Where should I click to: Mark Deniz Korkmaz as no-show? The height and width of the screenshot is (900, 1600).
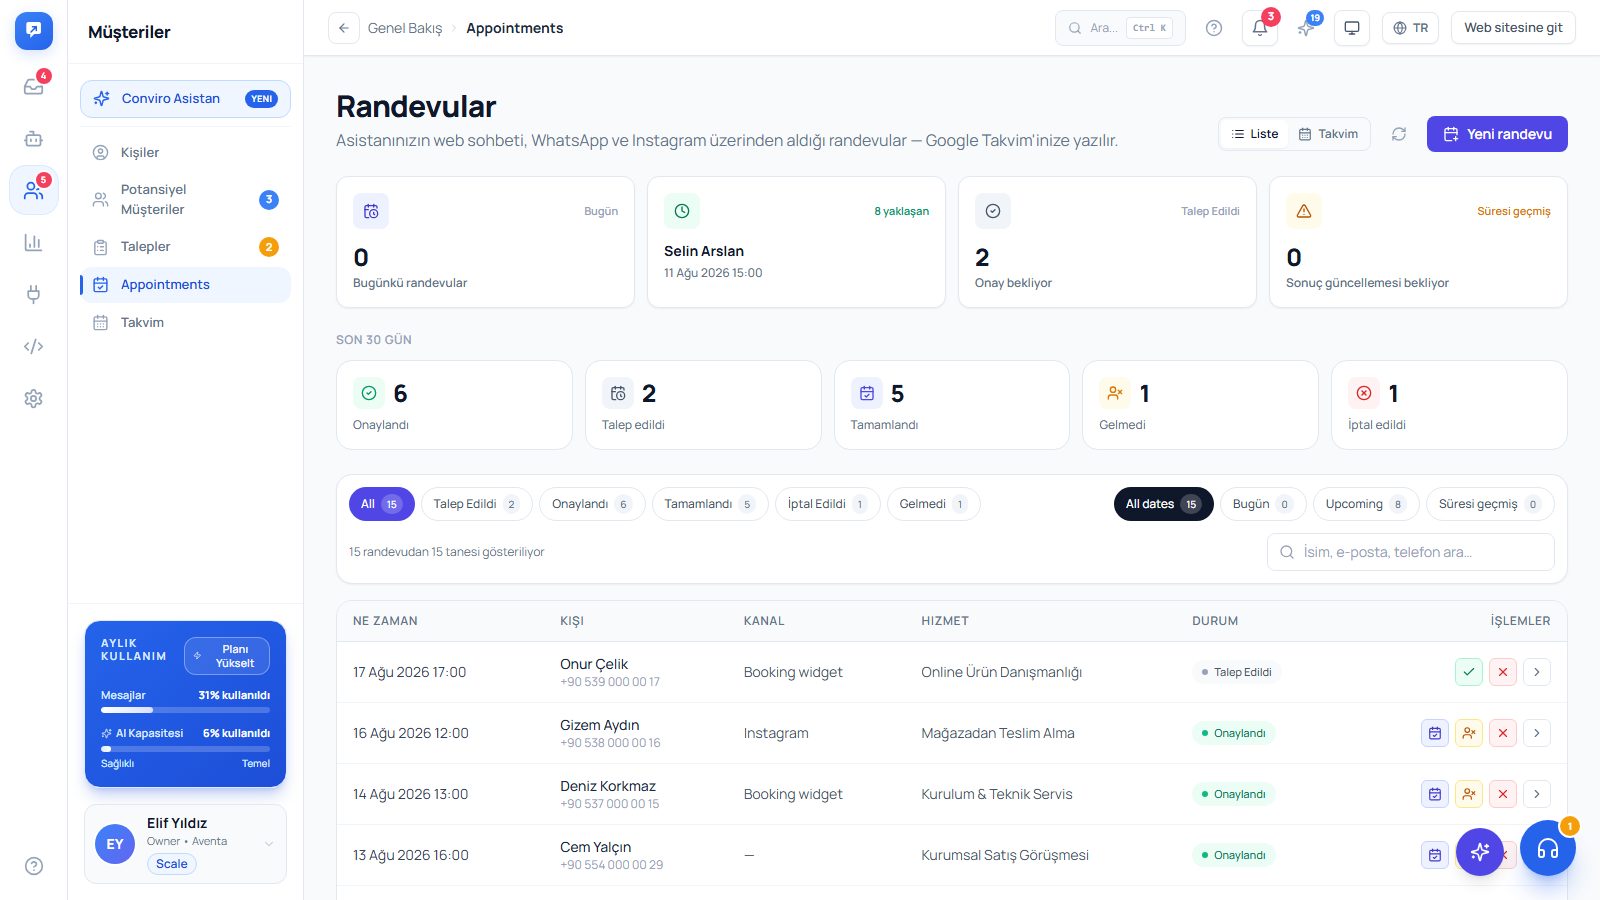coord(1469,794)
